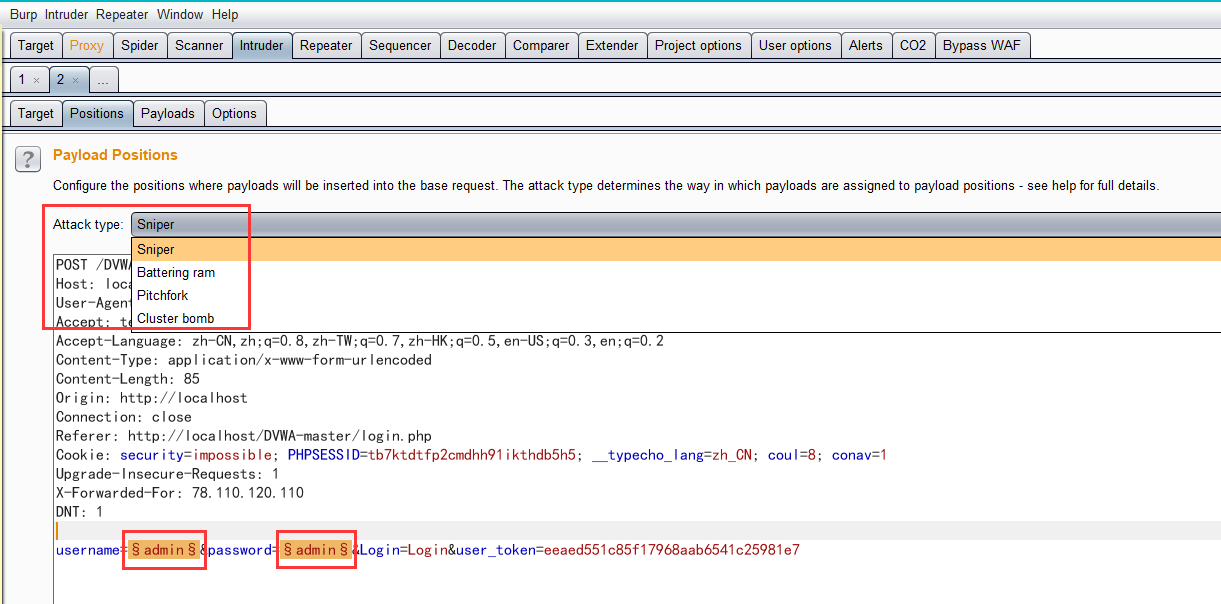Select the Positions sub-tab
1221x604 pixels.
point(97,113)
